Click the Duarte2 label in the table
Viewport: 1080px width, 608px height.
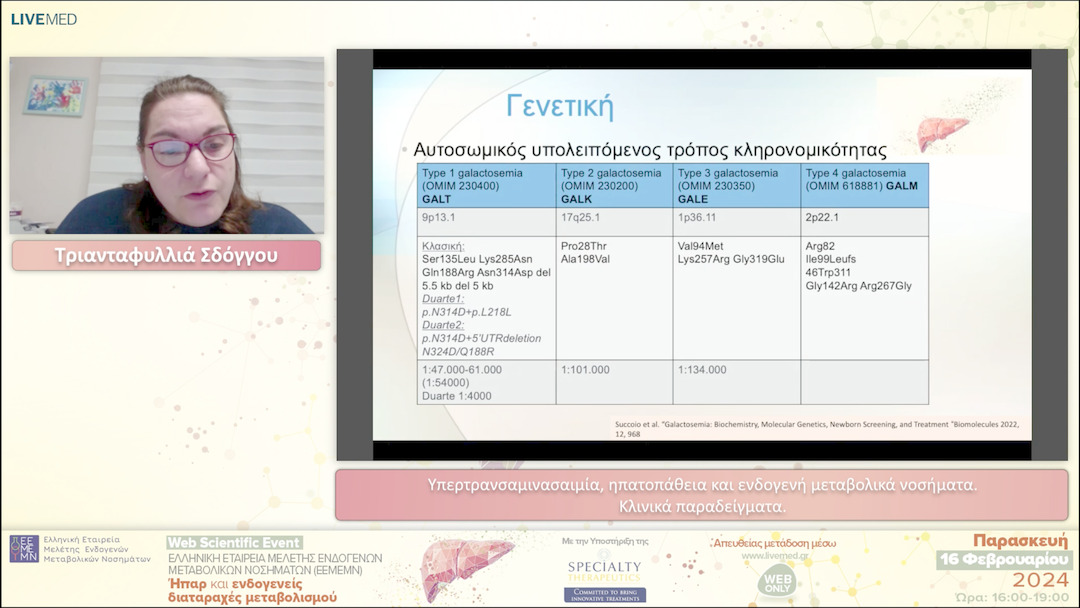coord(443,325)
